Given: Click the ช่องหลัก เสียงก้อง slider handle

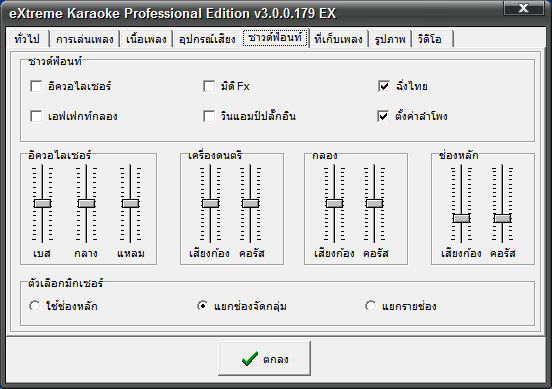Looking at the screenshot, I should point(461,218).
